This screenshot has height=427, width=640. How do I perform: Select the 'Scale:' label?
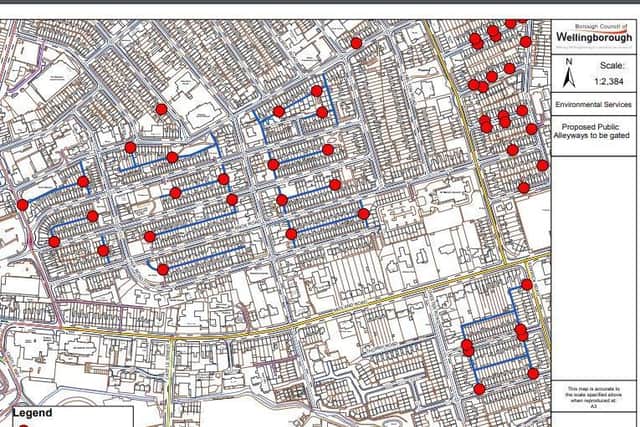pyautogui.click(x=612, y=65)
